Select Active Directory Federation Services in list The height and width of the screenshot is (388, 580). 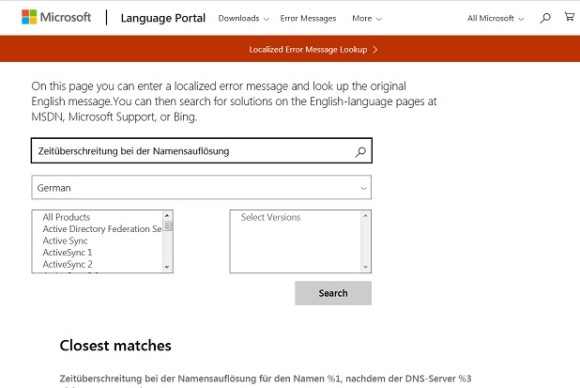(x=102, y=229)
